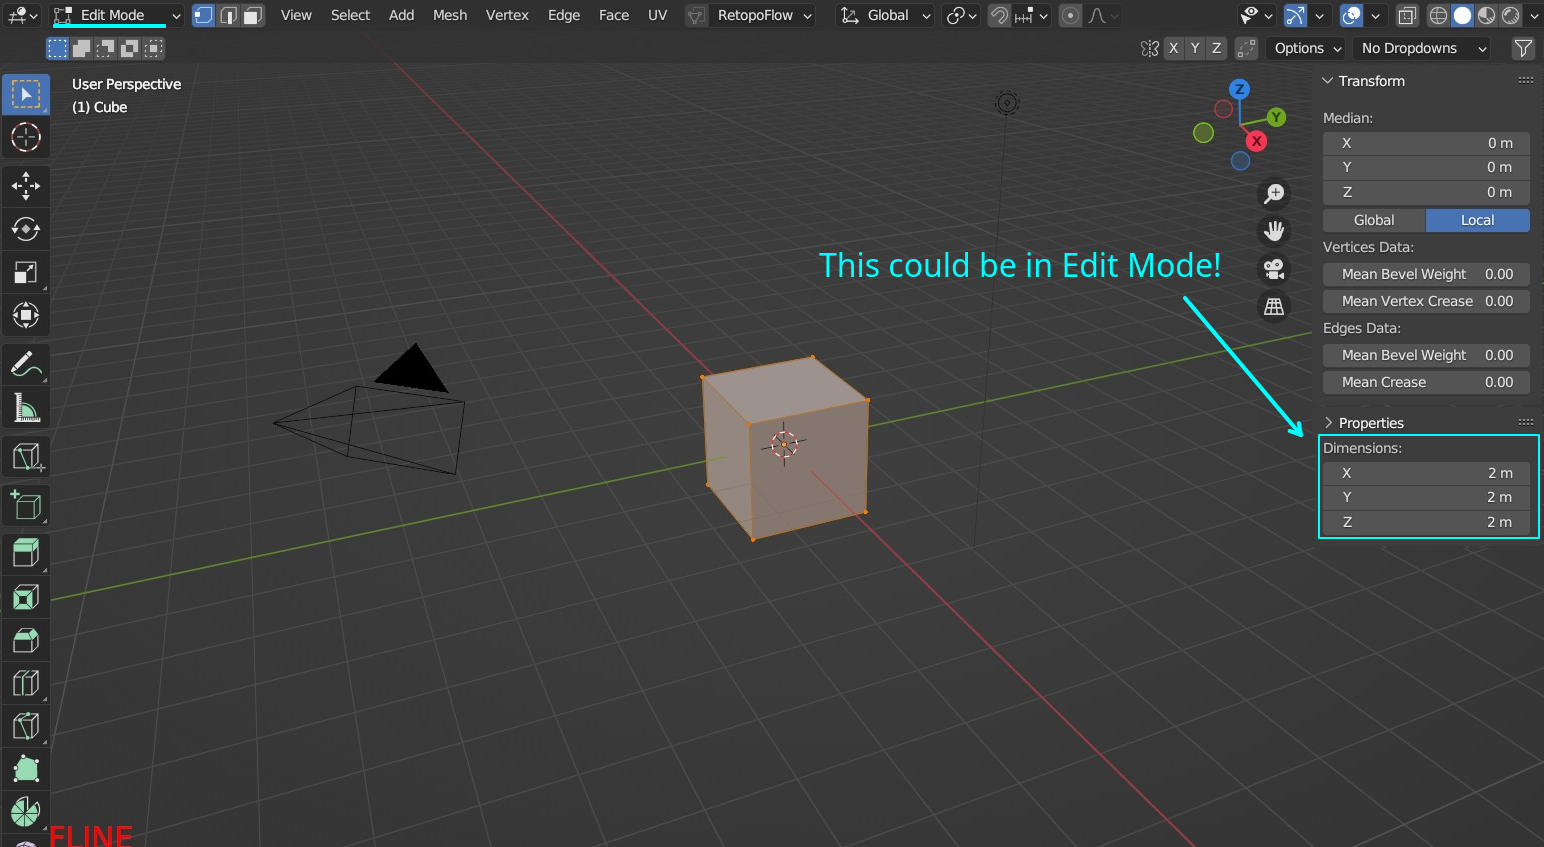Open the Mesh menu
Viewport: 1544px width, 847px height.
click(x=450, y=15)
